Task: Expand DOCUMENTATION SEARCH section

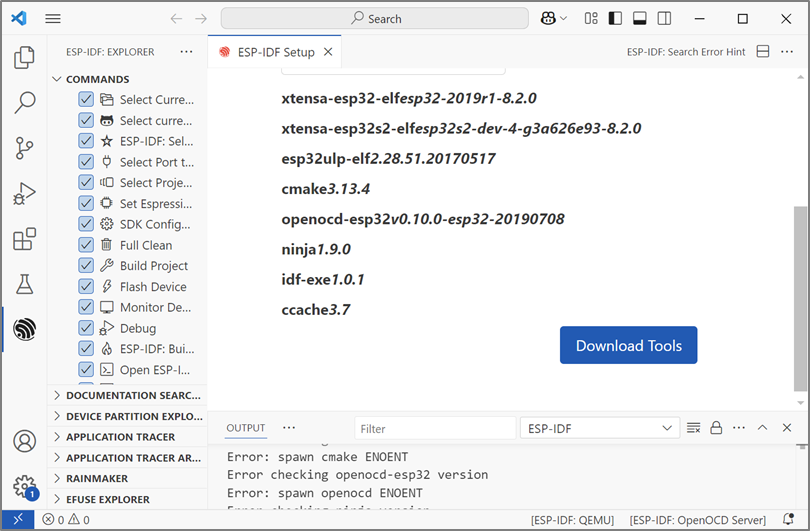Action: click(127, 395)
